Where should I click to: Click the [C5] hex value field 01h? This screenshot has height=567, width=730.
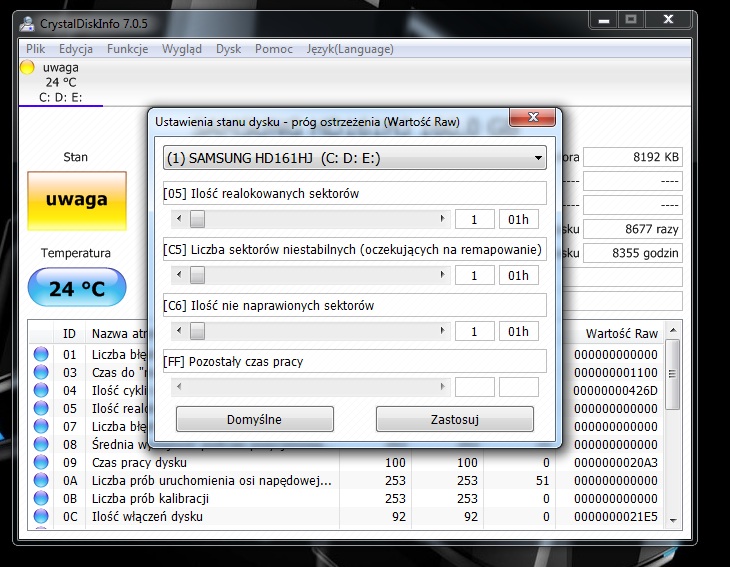click(519, 275)
